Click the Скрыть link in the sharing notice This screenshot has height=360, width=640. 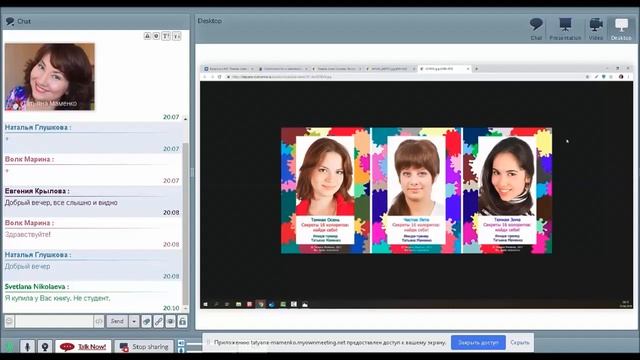pyautogui.click(x=520, y=342)
